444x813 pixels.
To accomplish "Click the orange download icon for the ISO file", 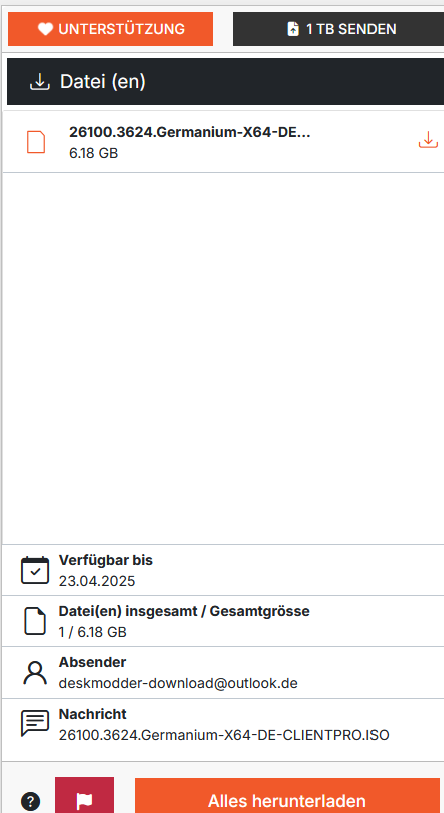I will tap(428, 140).
